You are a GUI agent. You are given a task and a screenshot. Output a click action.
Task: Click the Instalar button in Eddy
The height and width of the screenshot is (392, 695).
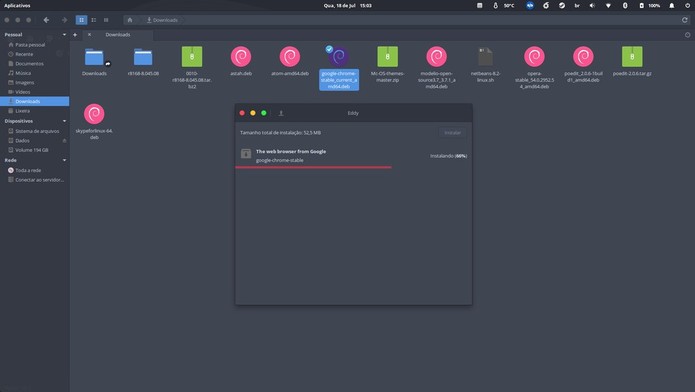pos(453,133)
